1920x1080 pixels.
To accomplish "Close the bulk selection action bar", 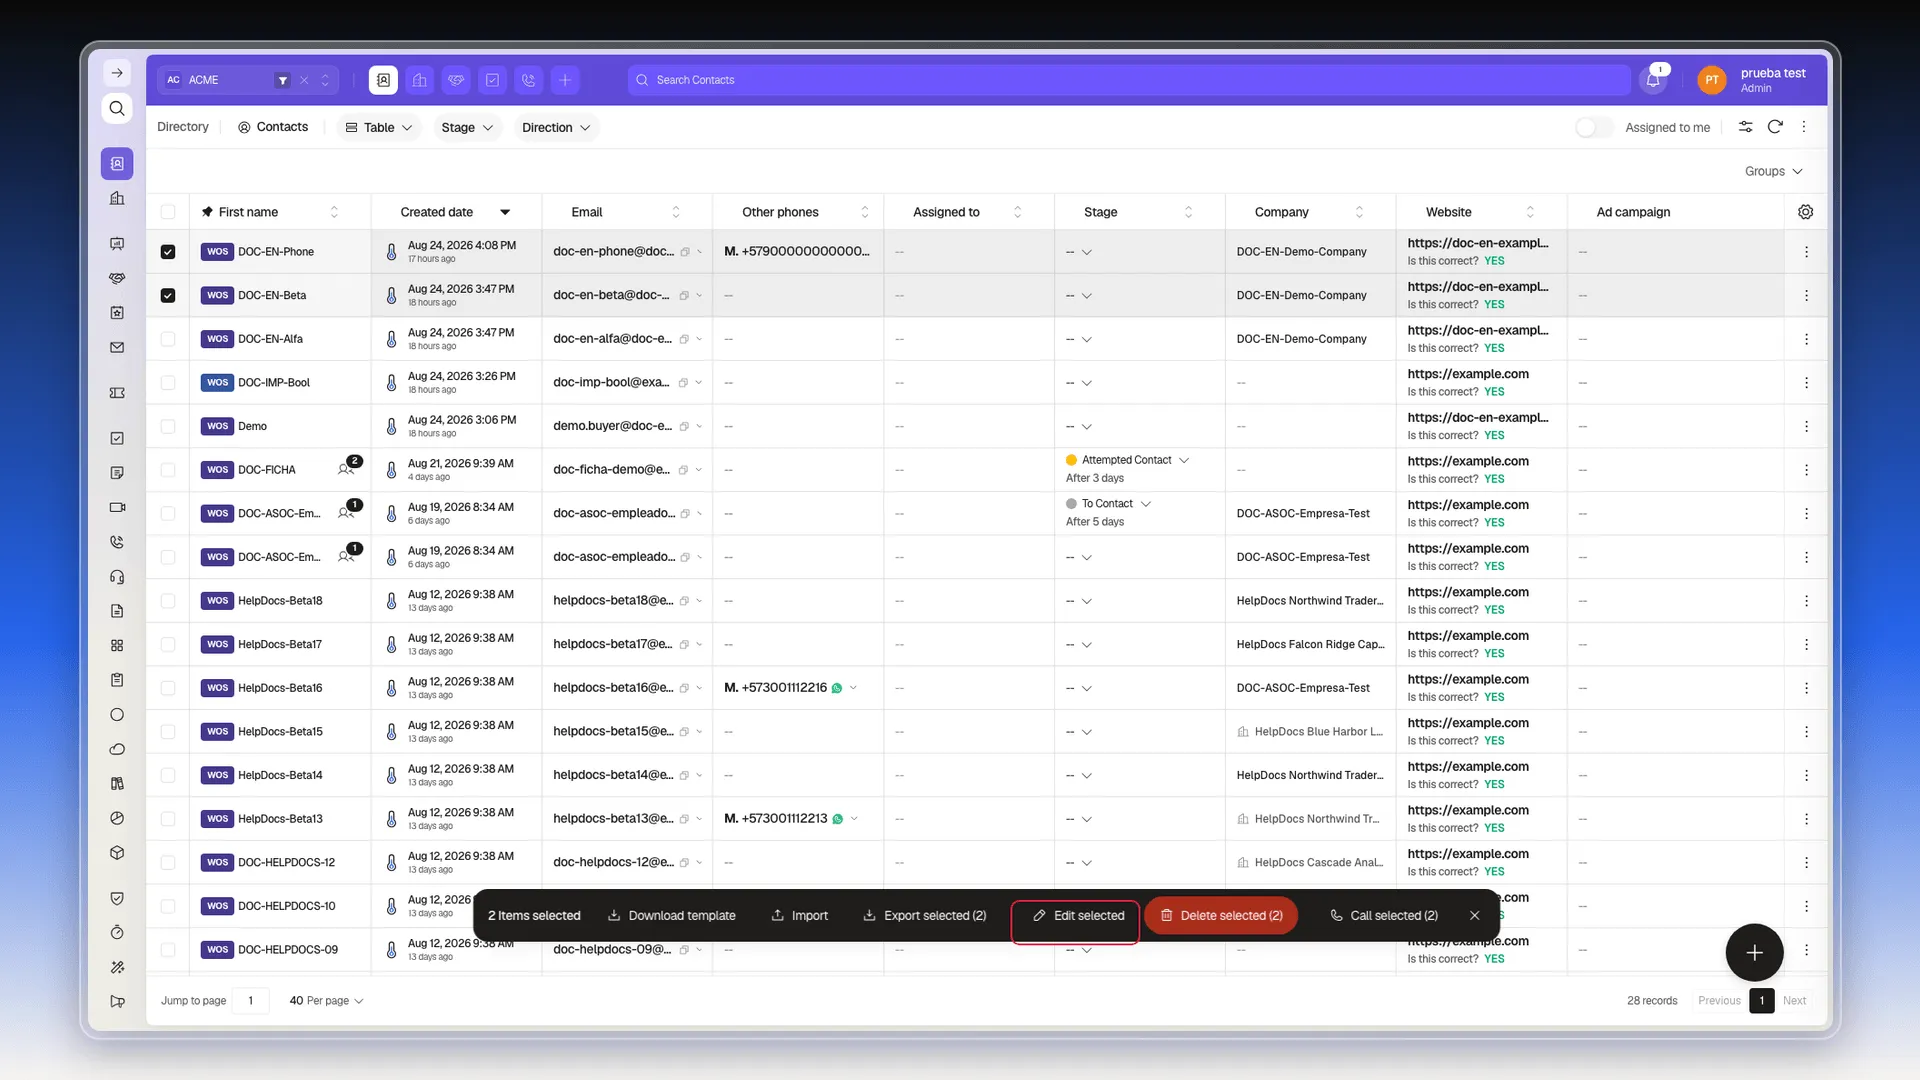I will [1474, 915].
